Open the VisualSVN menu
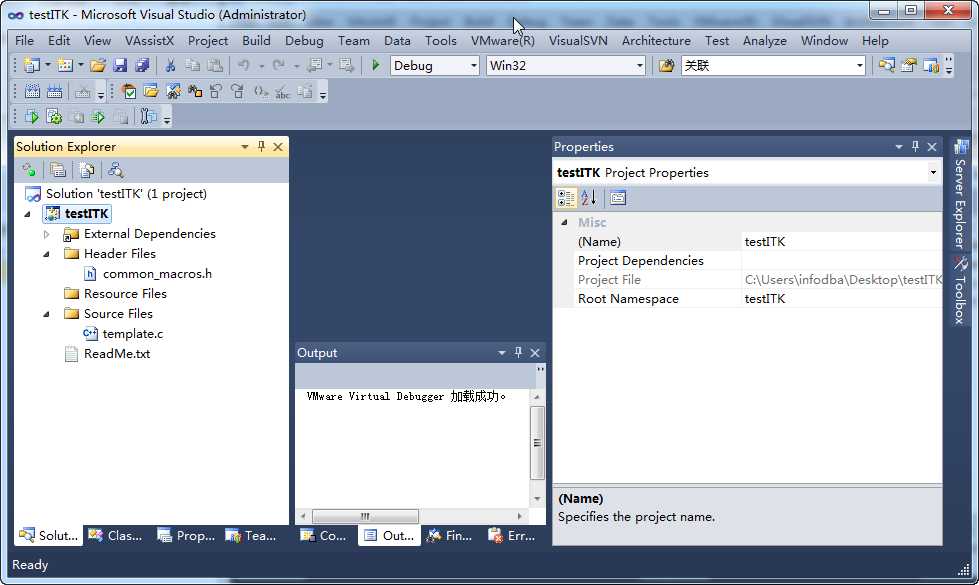 click(x=578, y=41)
